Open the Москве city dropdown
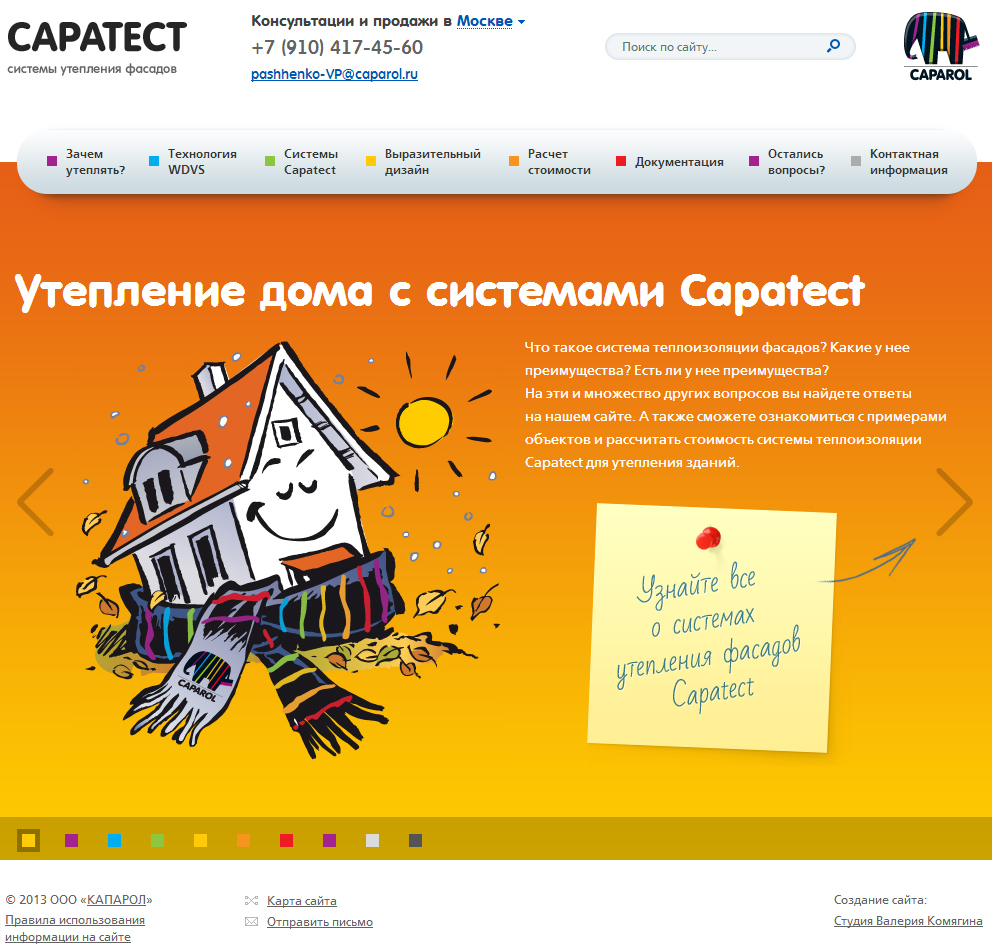 click(x=485, y=21)
